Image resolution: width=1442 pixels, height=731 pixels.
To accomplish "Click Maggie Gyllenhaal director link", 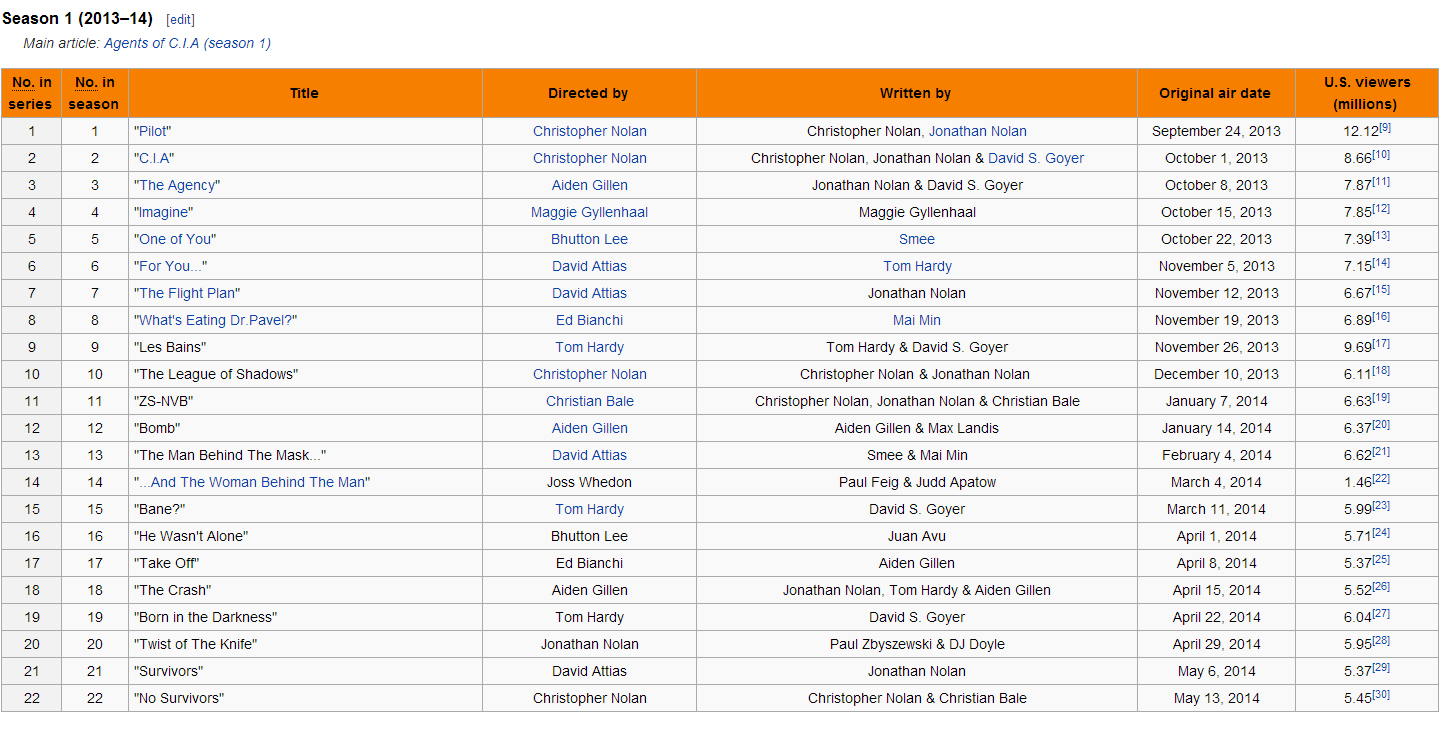I will click(x=590, y=212).
